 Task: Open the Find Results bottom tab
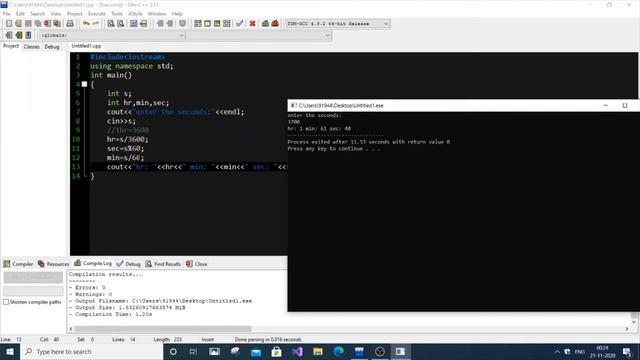[163, 264]
